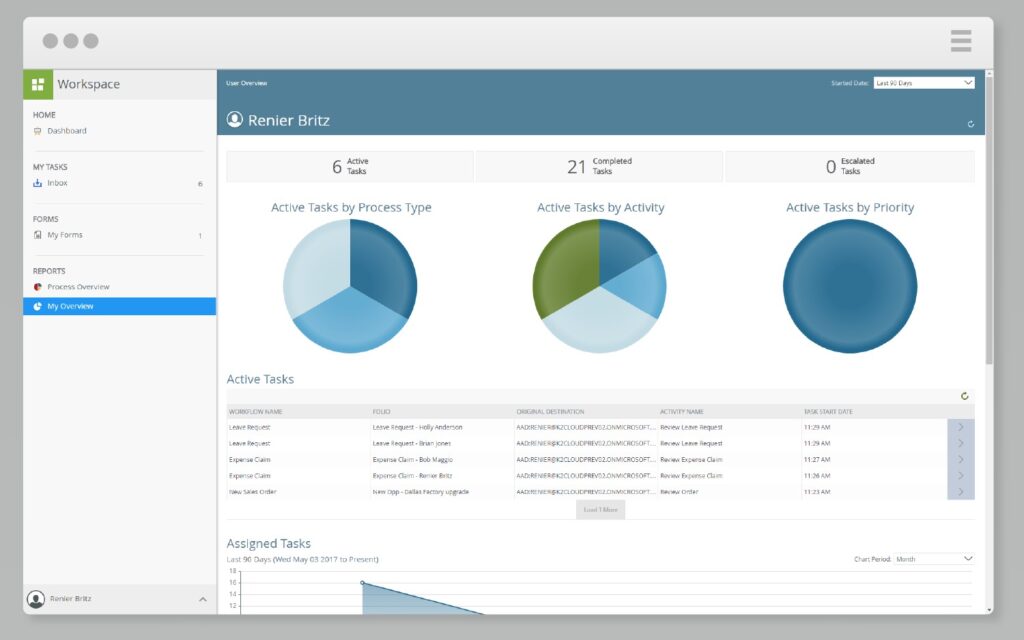
Task: Click the user avatar beside Renier Britz heading
Action: (x=235, y=120)
